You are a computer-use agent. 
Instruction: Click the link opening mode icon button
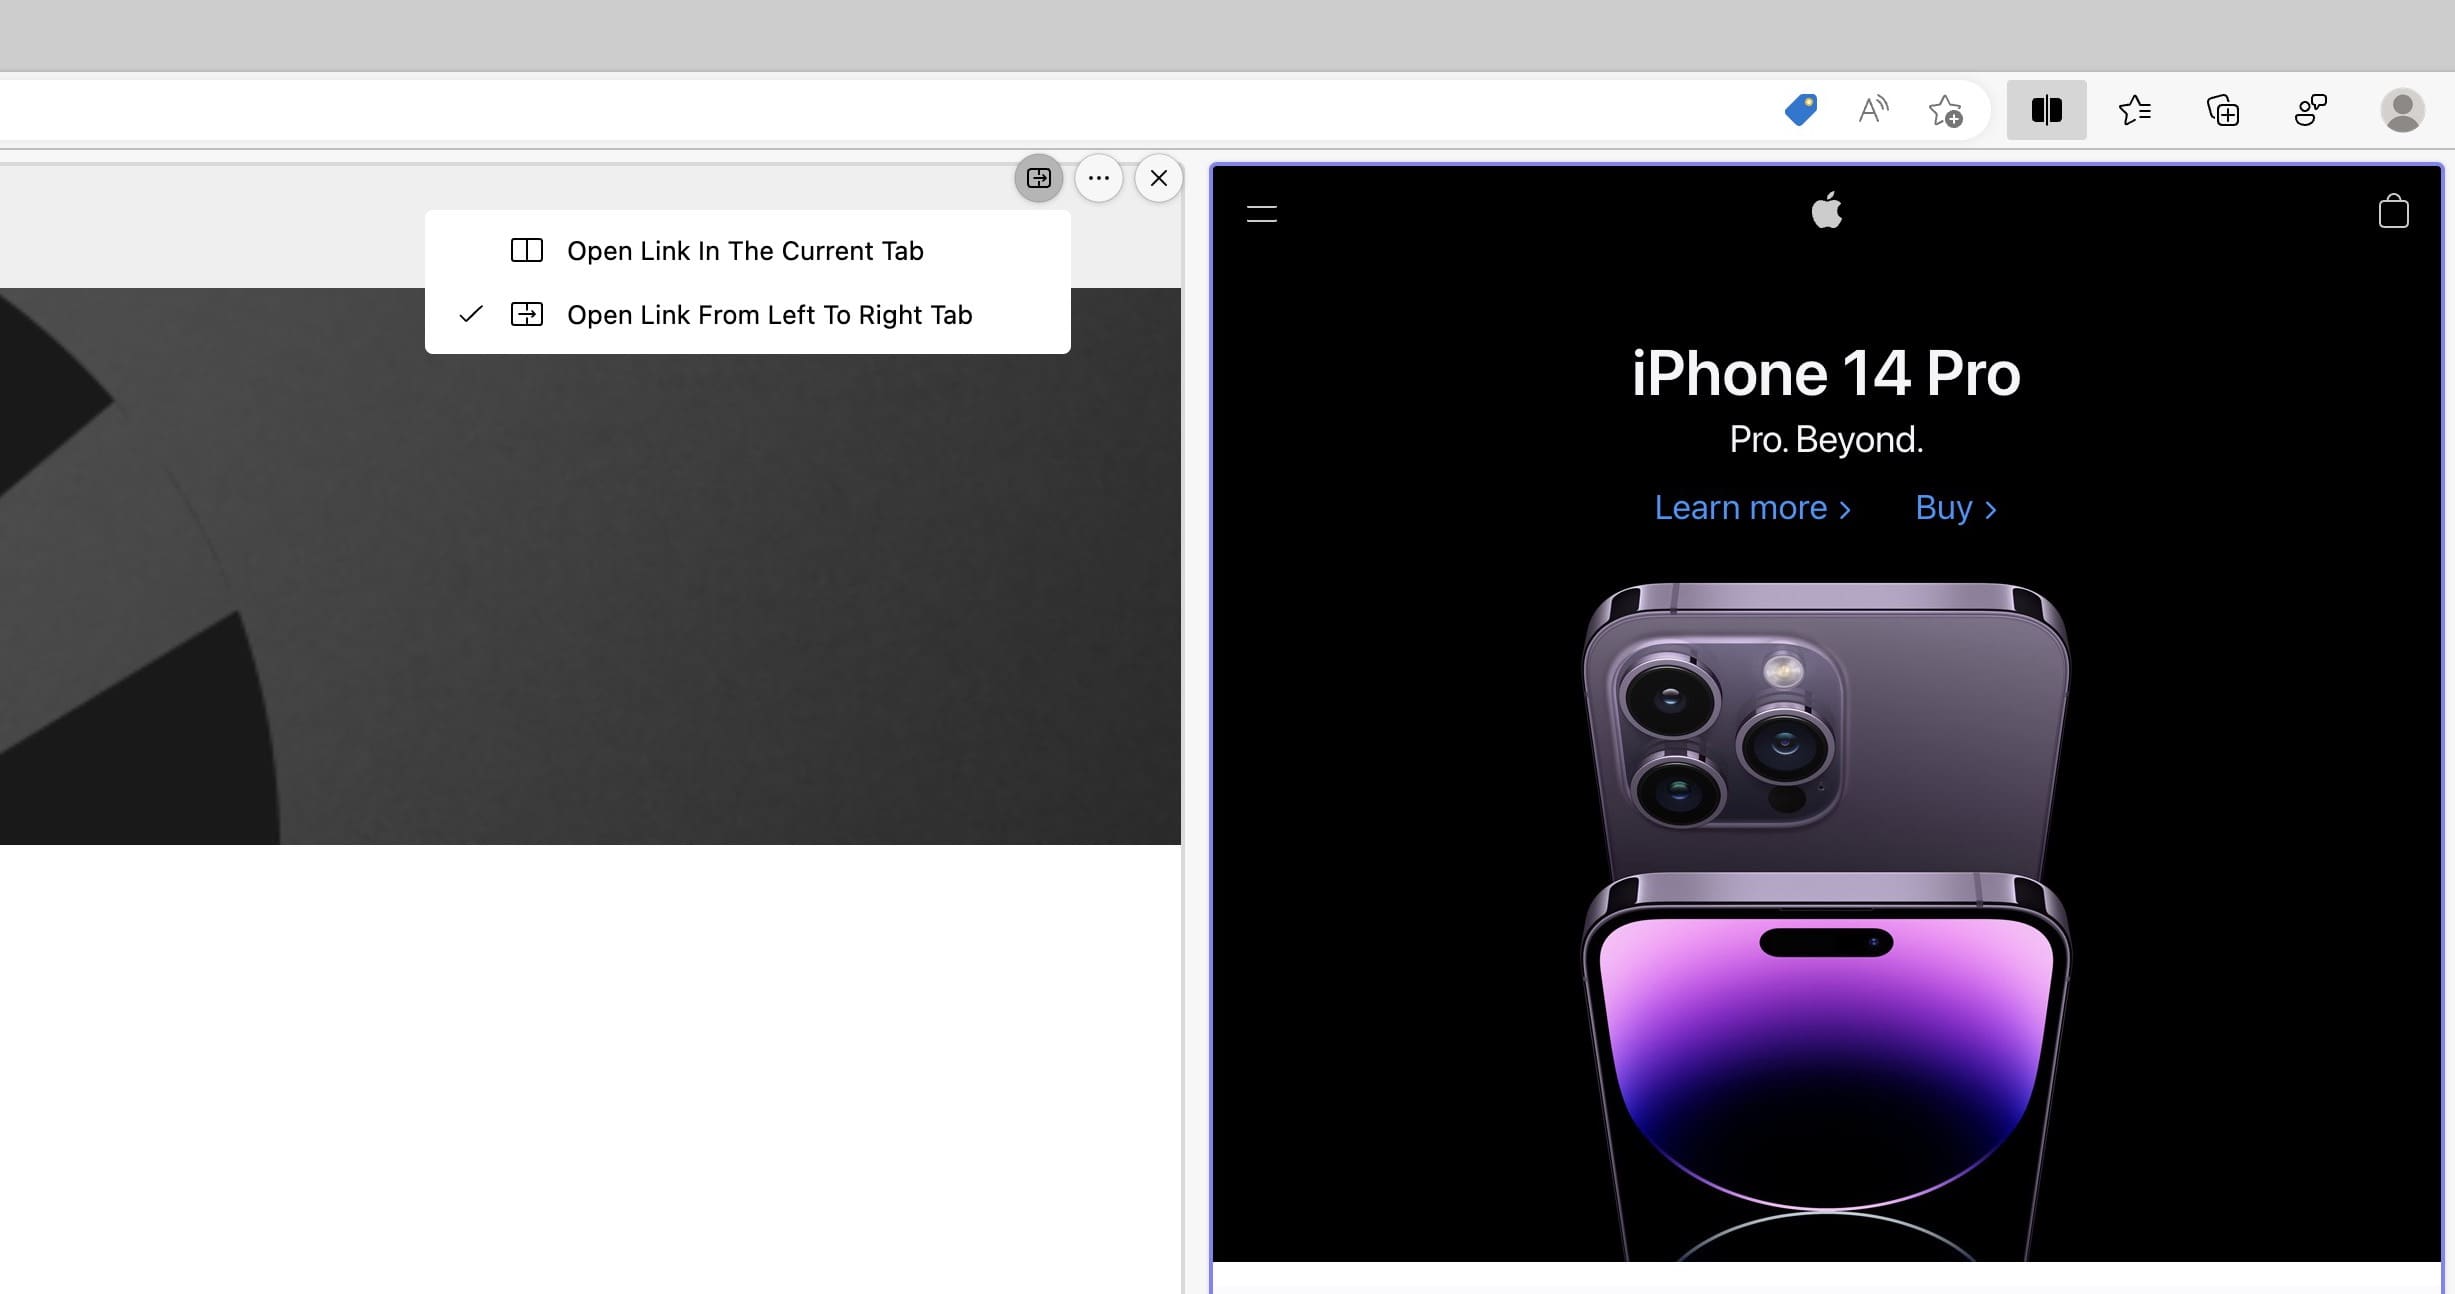[1039, 178]
